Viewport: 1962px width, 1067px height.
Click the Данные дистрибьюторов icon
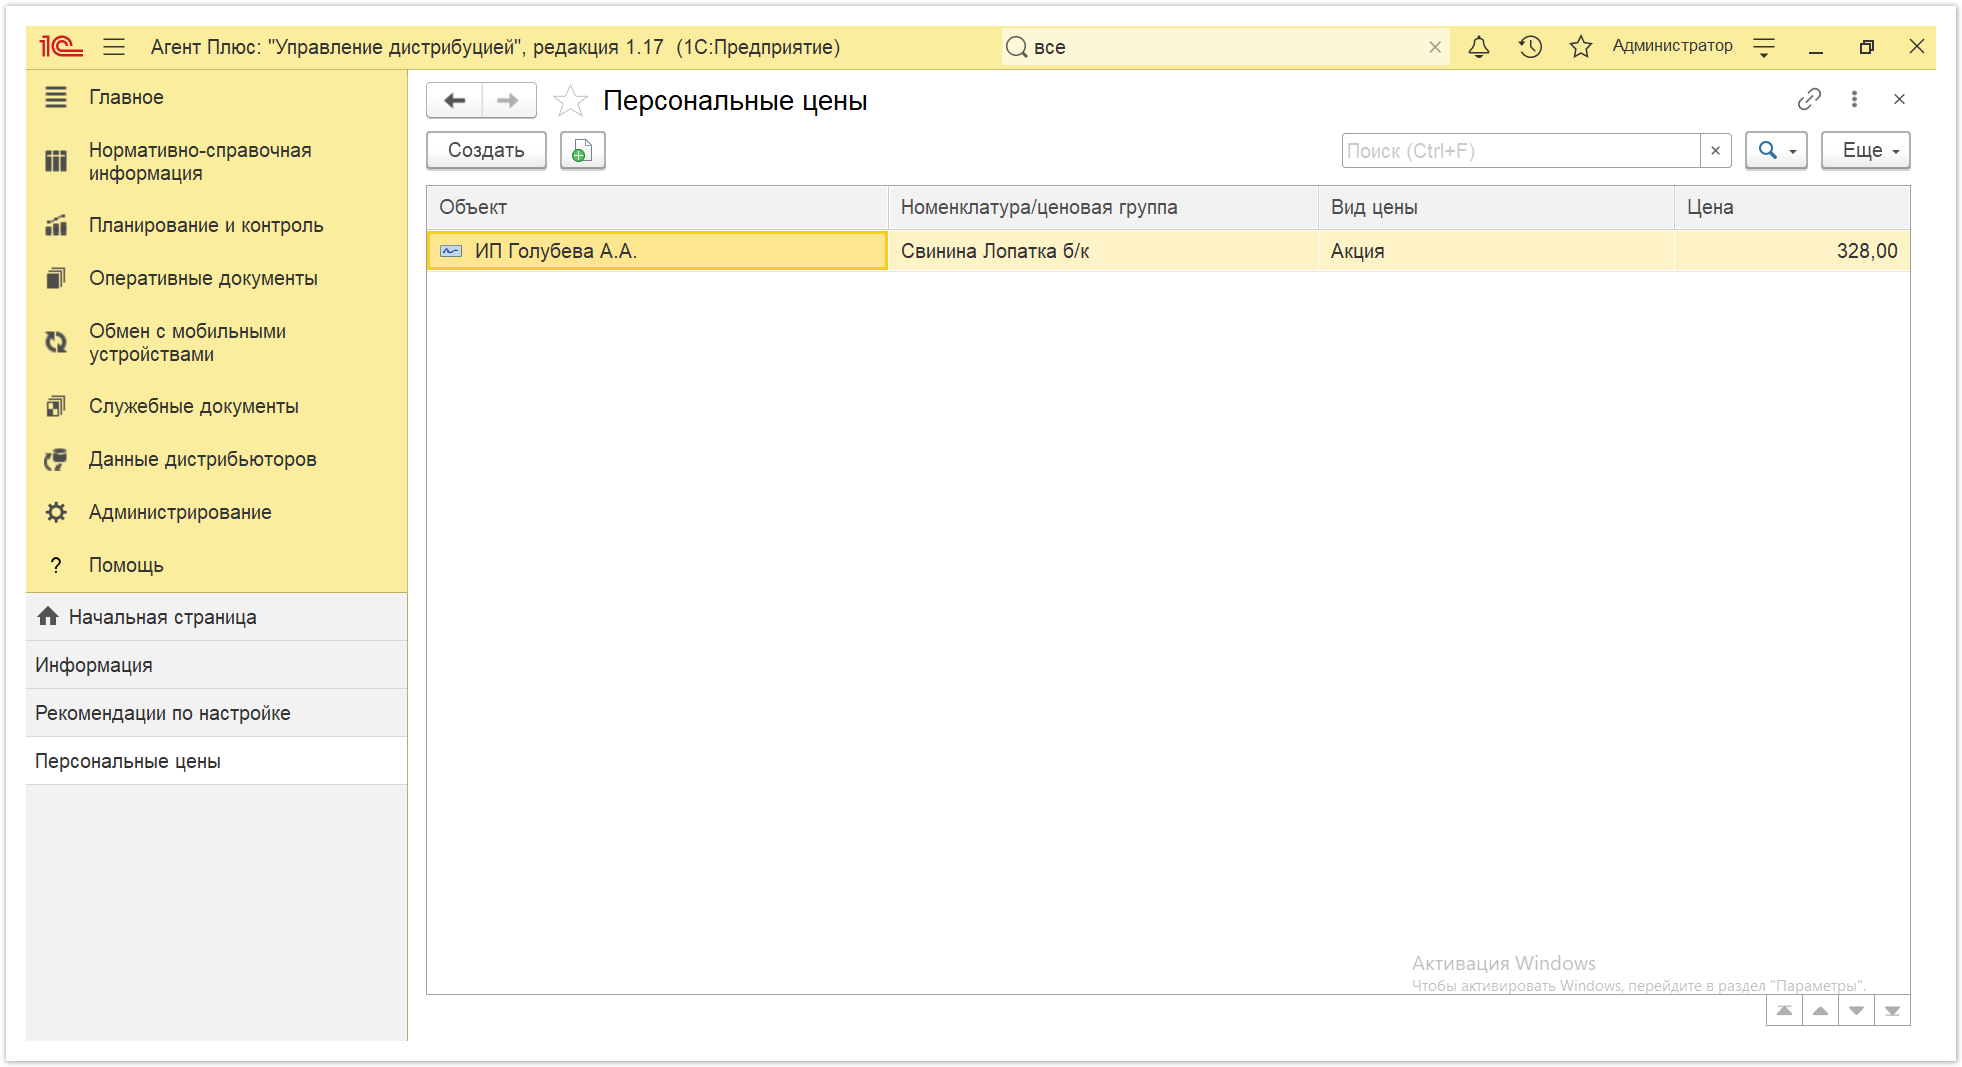coord(56,459)
